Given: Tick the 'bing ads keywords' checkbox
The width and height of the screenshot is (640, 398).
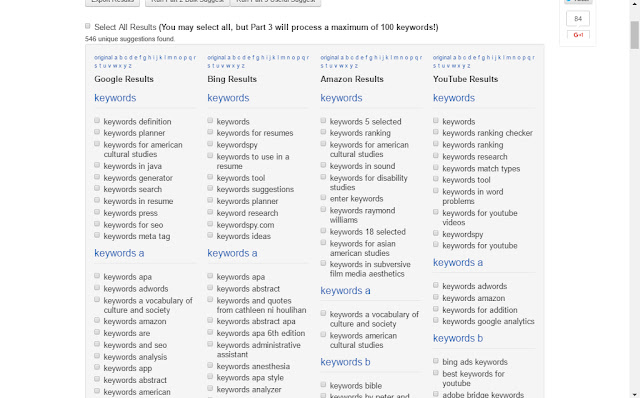Looking at the screenshot, I should [x=436, y=361].
